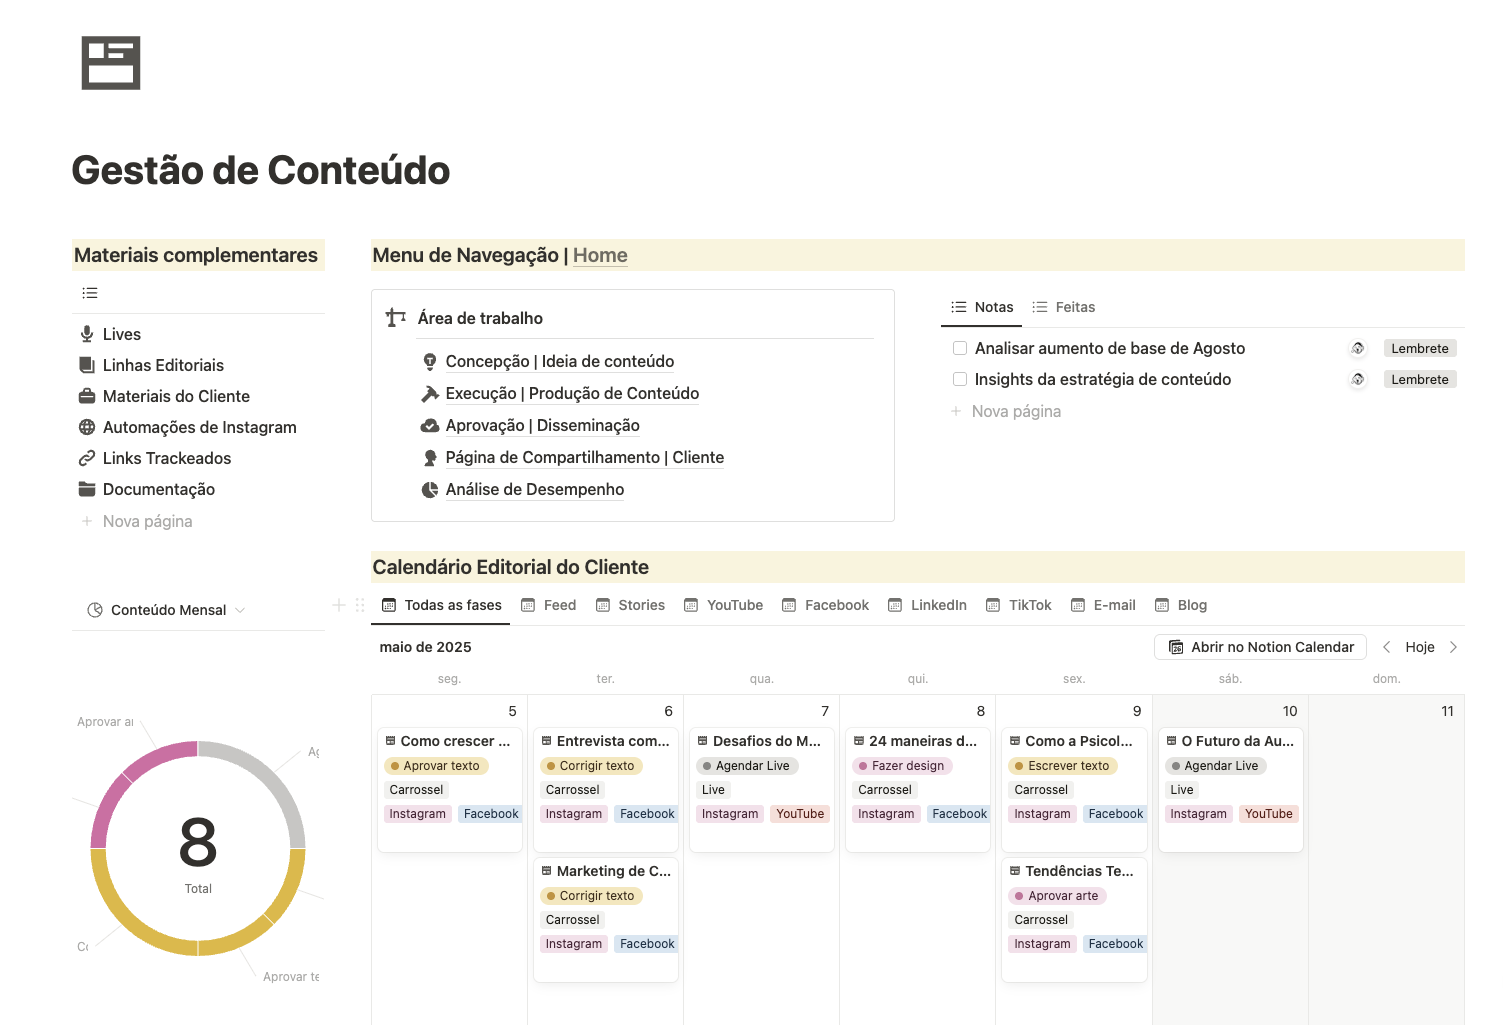1503x1025 pixels.
Task: Click the lightbulb icon next to Concepção
Action: 430,362
